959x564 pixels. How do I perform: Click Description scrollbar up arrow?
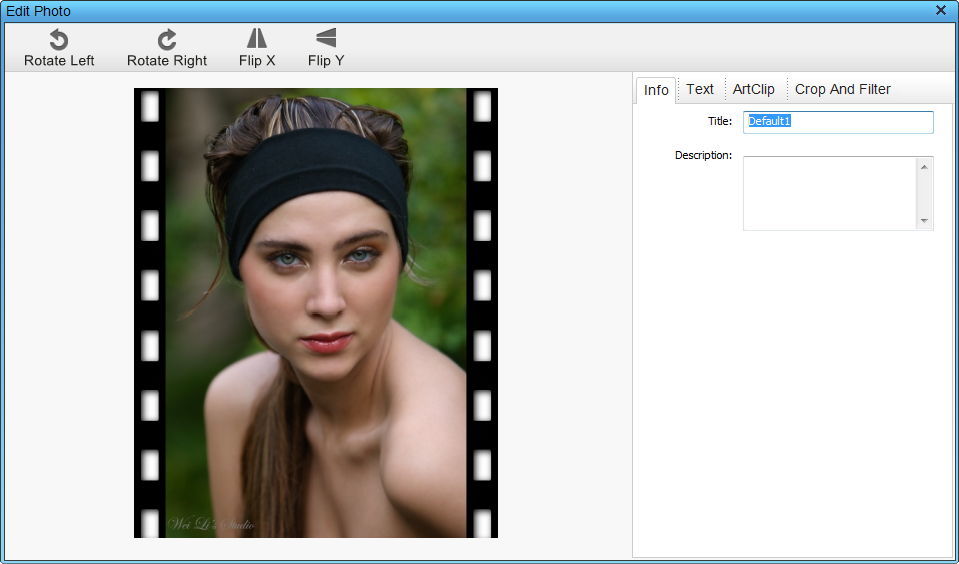tap(924, 167)
